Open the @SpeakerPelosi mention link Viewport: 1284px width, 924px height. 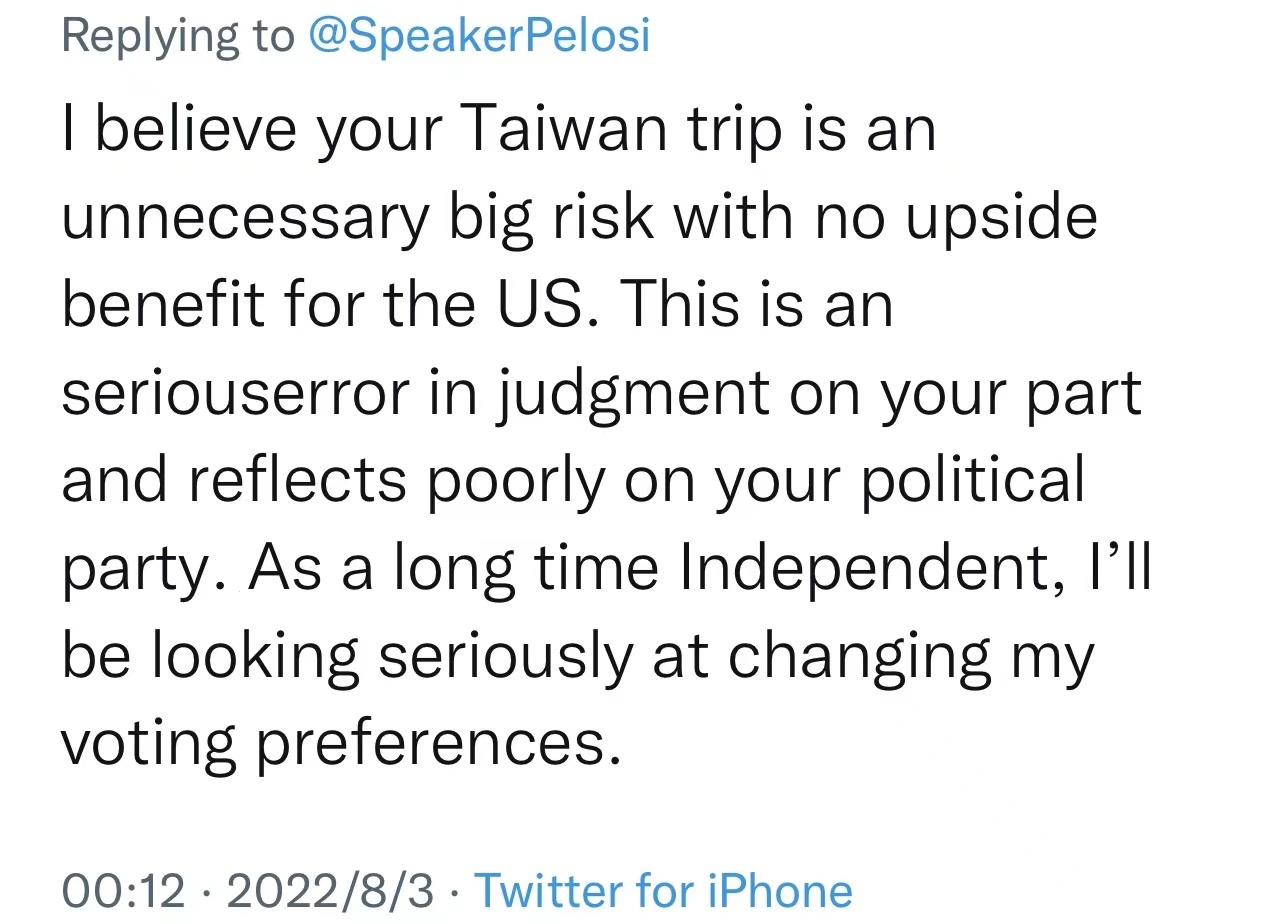pos(479,36)
